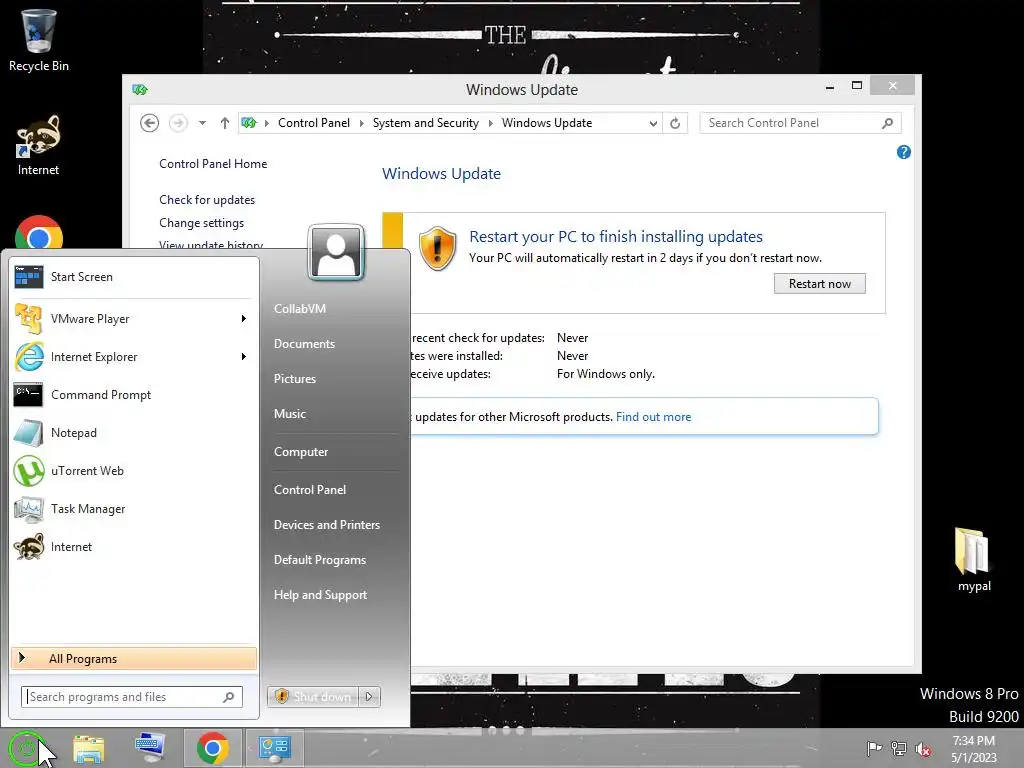Open Control Panel from Start menu
Viewport: 1024px width, 768px height.
click(x=310, y=490)
